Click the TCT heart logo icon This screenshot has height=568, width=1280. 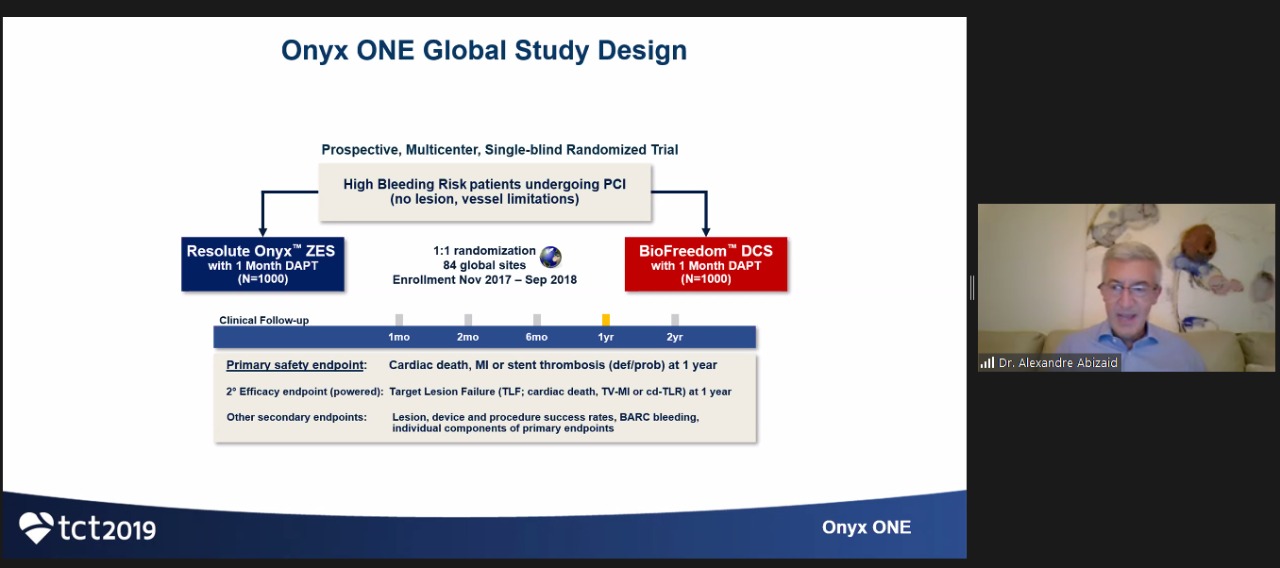pos(36,527)
